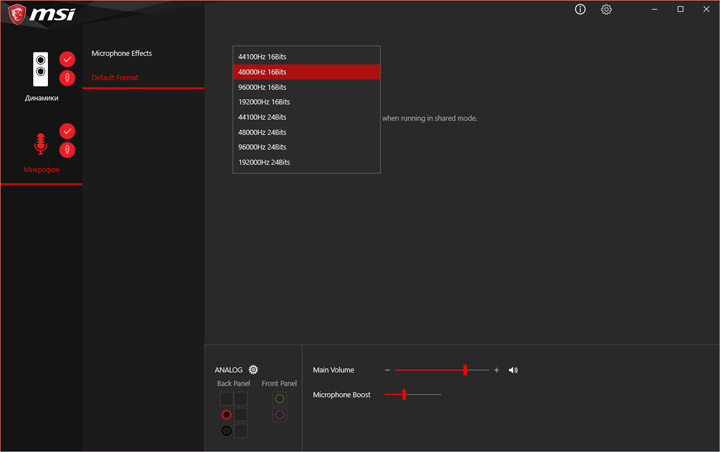Open the settings gear in title bar
The width and height of the screenshot is (720, 452).
606,9
